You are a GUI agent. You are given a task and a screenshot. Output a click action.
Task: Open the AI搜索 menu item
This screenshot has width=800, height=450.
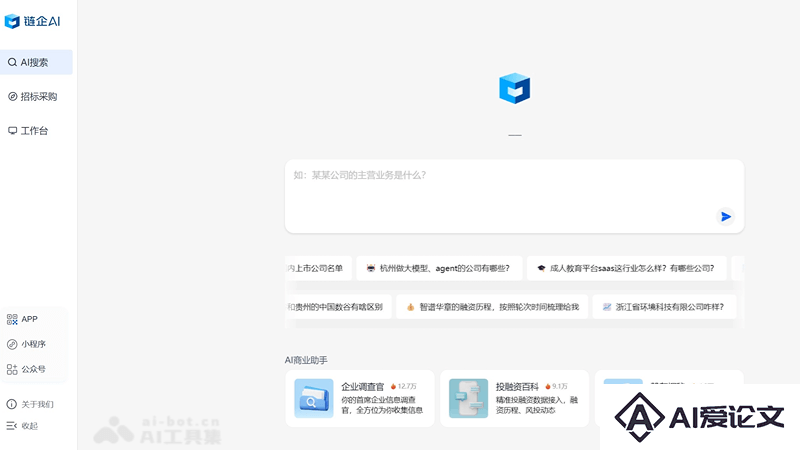(x=36, y=62)
